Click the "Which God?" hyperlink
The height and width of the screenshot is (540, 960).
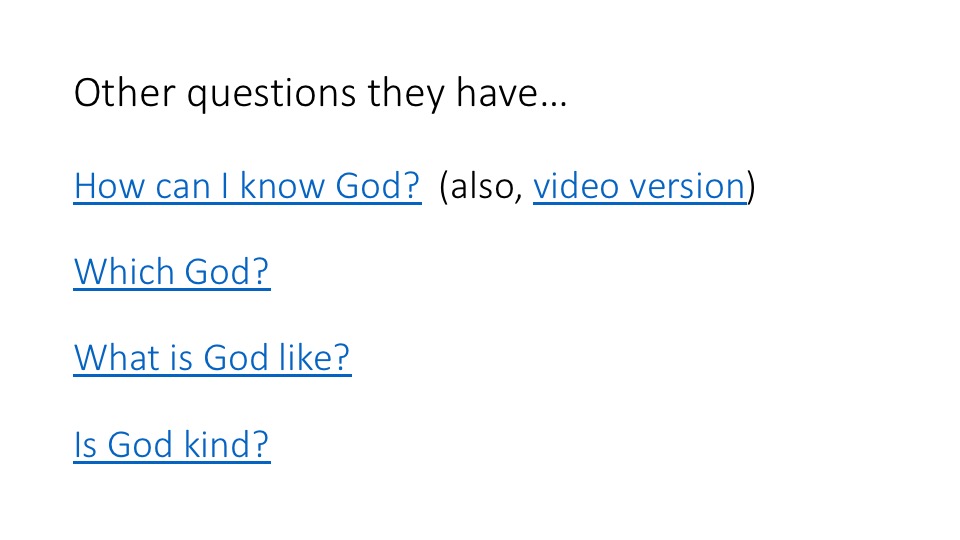[x=172, y=272]
